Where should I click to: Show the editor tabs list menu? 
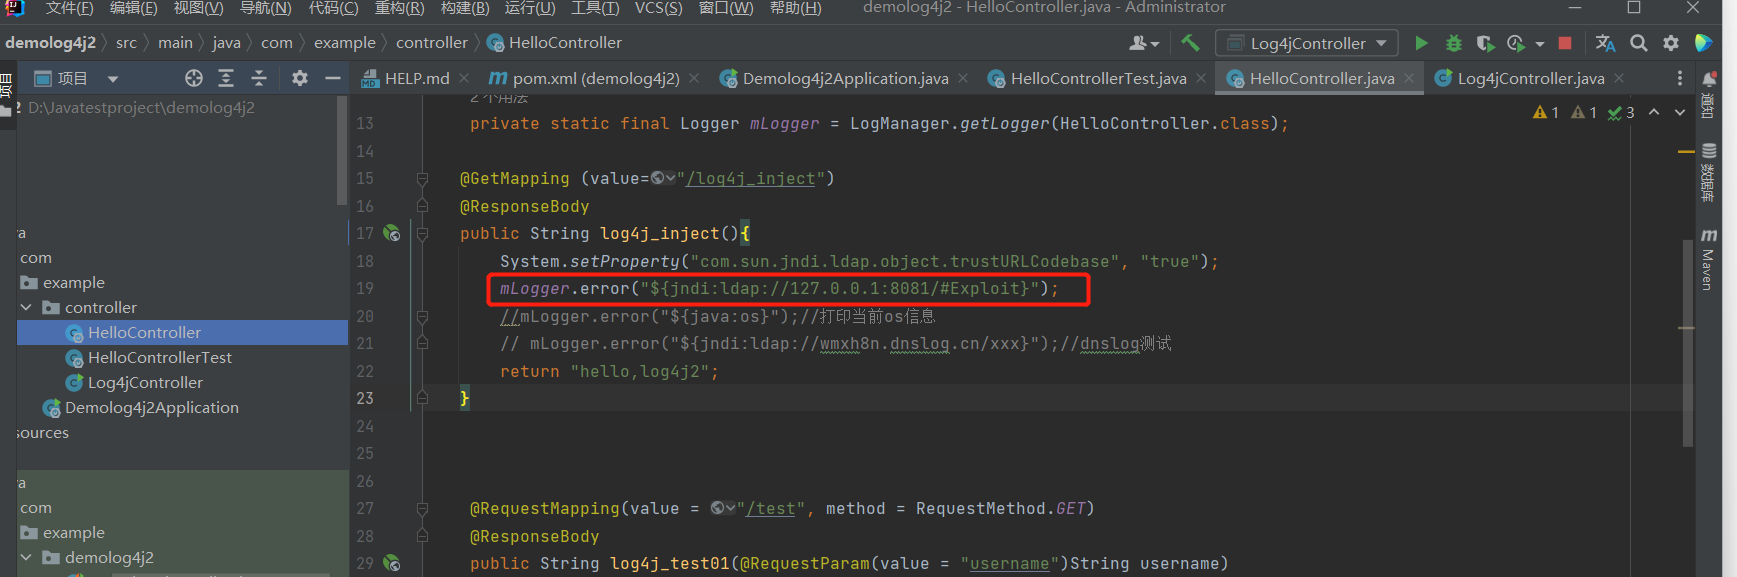coord(1680,78)
